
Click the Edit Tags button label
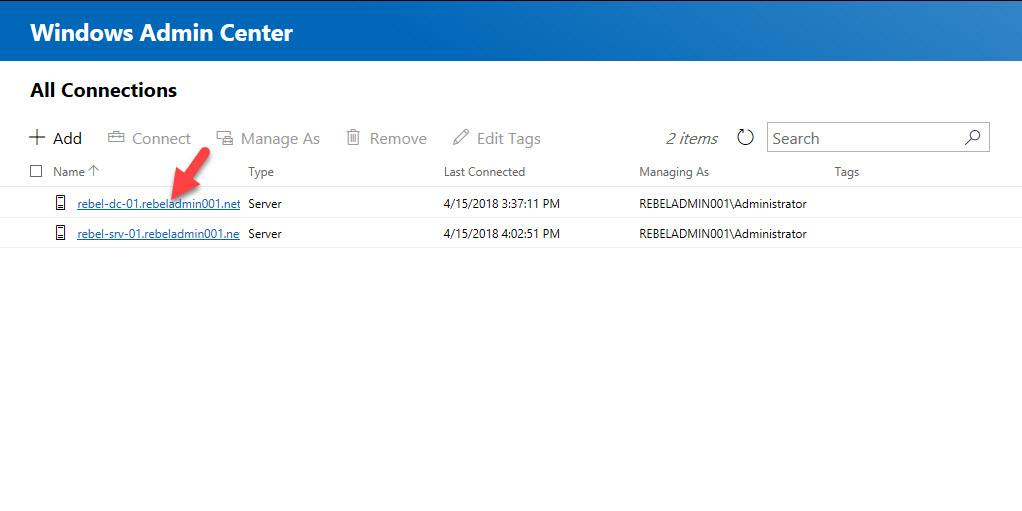pos(509,138)
